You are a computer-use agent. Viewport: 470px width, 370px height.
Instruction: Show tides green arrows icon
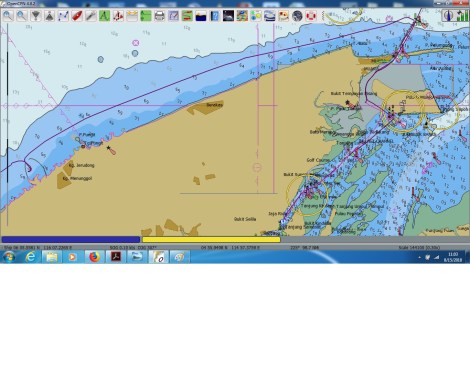[x=146, y=16]
